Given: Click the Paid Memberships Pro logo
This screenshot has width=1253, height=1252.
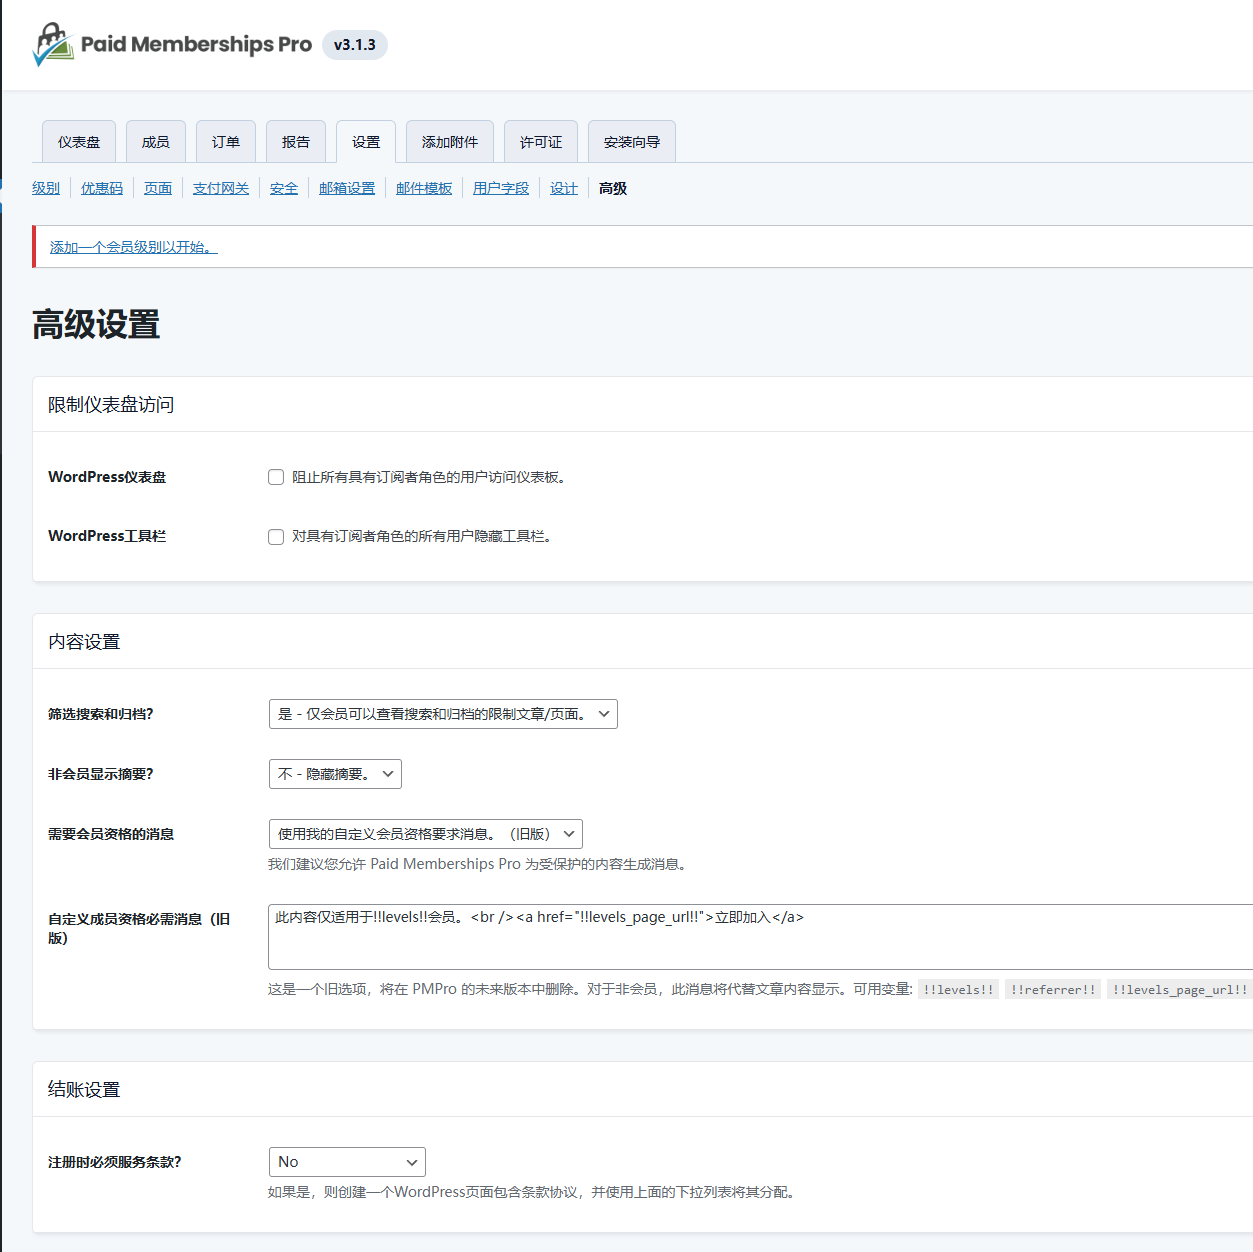Looking at the screenshot, I should click(172, 45).
